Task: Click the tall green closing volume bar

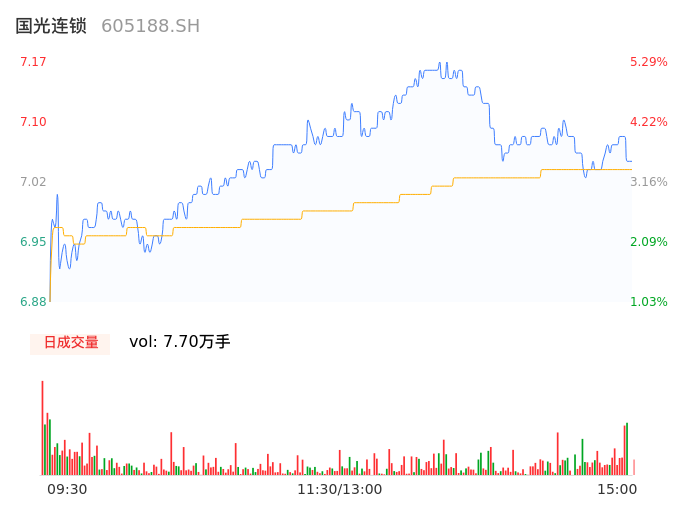Action: tap(627, 450)
